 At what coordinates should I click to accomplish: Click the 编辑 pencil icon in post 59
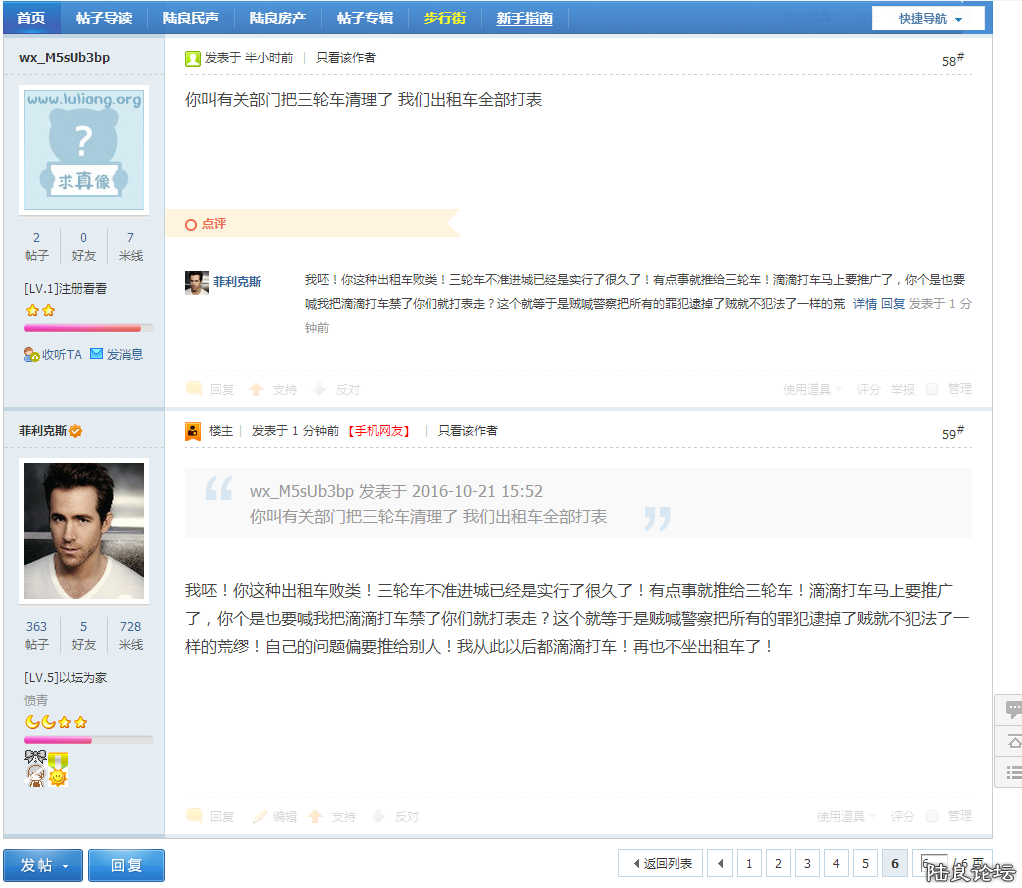[260, 816]
